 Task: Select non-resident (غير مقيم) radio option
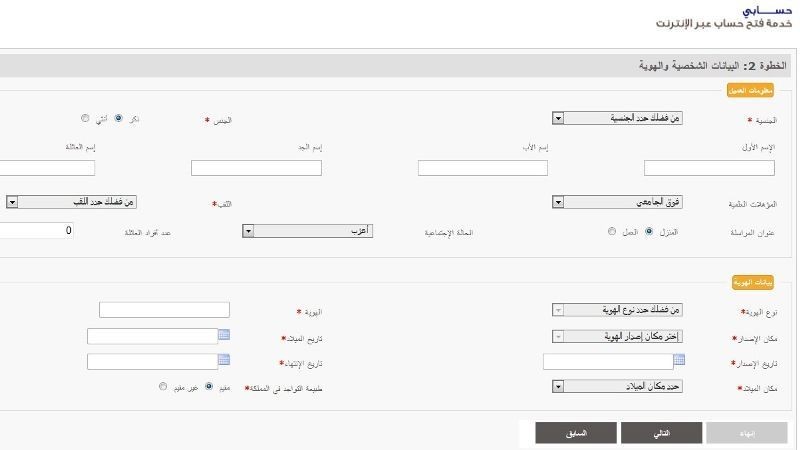pos(163,386)
